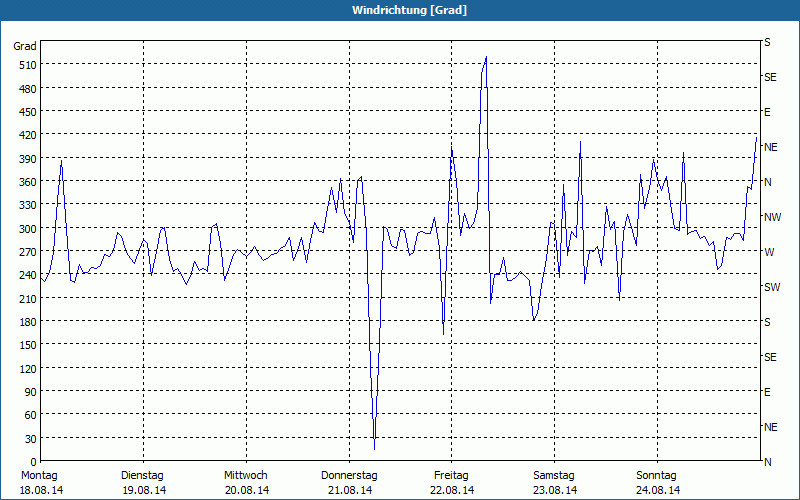Click the '18.08.14' date label
800x500 pixels.
click(41, 490)
